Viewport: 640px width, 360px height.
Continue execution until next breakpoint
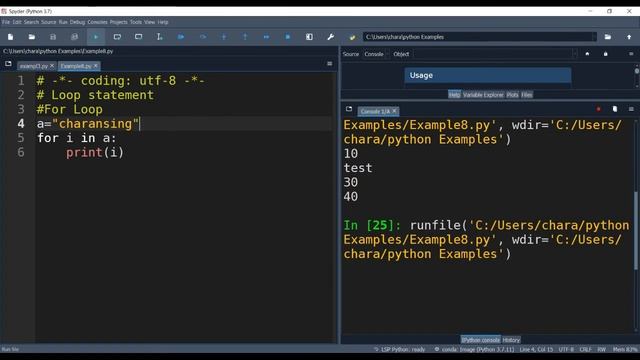266,37
